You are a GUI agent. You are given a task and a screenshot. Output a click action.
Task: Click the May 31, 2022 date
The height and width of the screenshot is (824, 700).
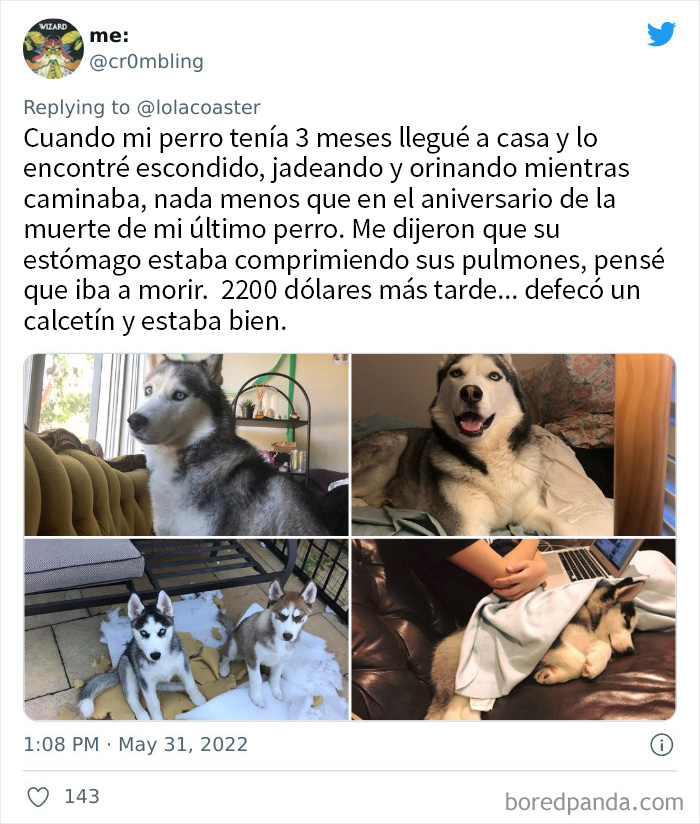pyautogui.click(x=183, y=745)
